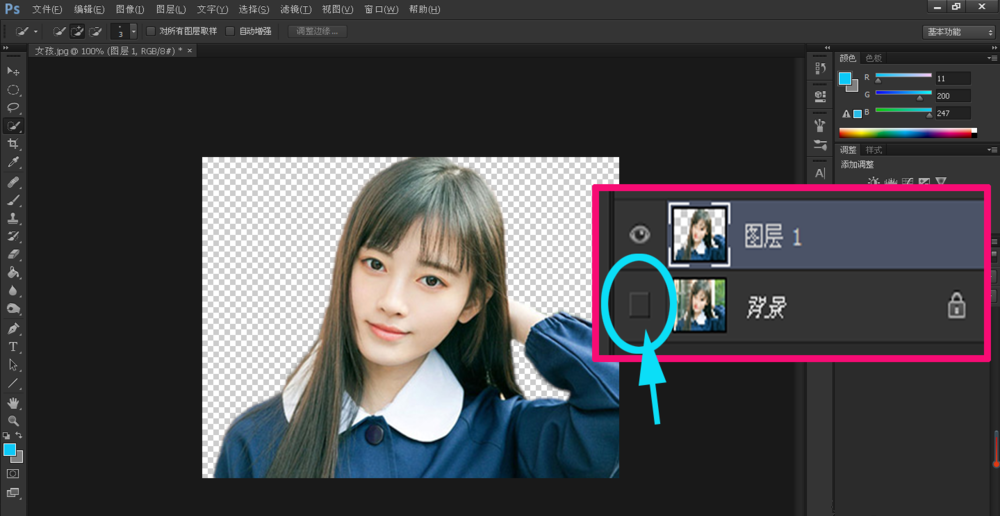This screenshot has width=1000, height=516.
Task: Open the 图像(I) menu
Action: pos(130,10)
